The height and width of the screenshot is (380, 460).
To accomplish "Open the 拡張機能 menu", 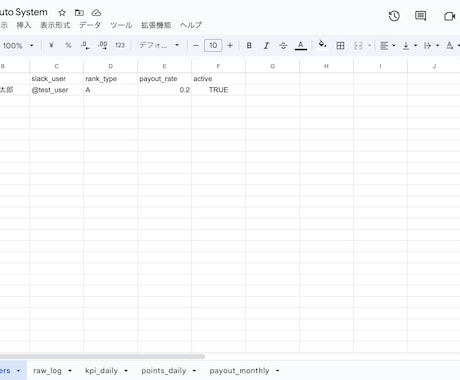I will (x=156, y=25).
